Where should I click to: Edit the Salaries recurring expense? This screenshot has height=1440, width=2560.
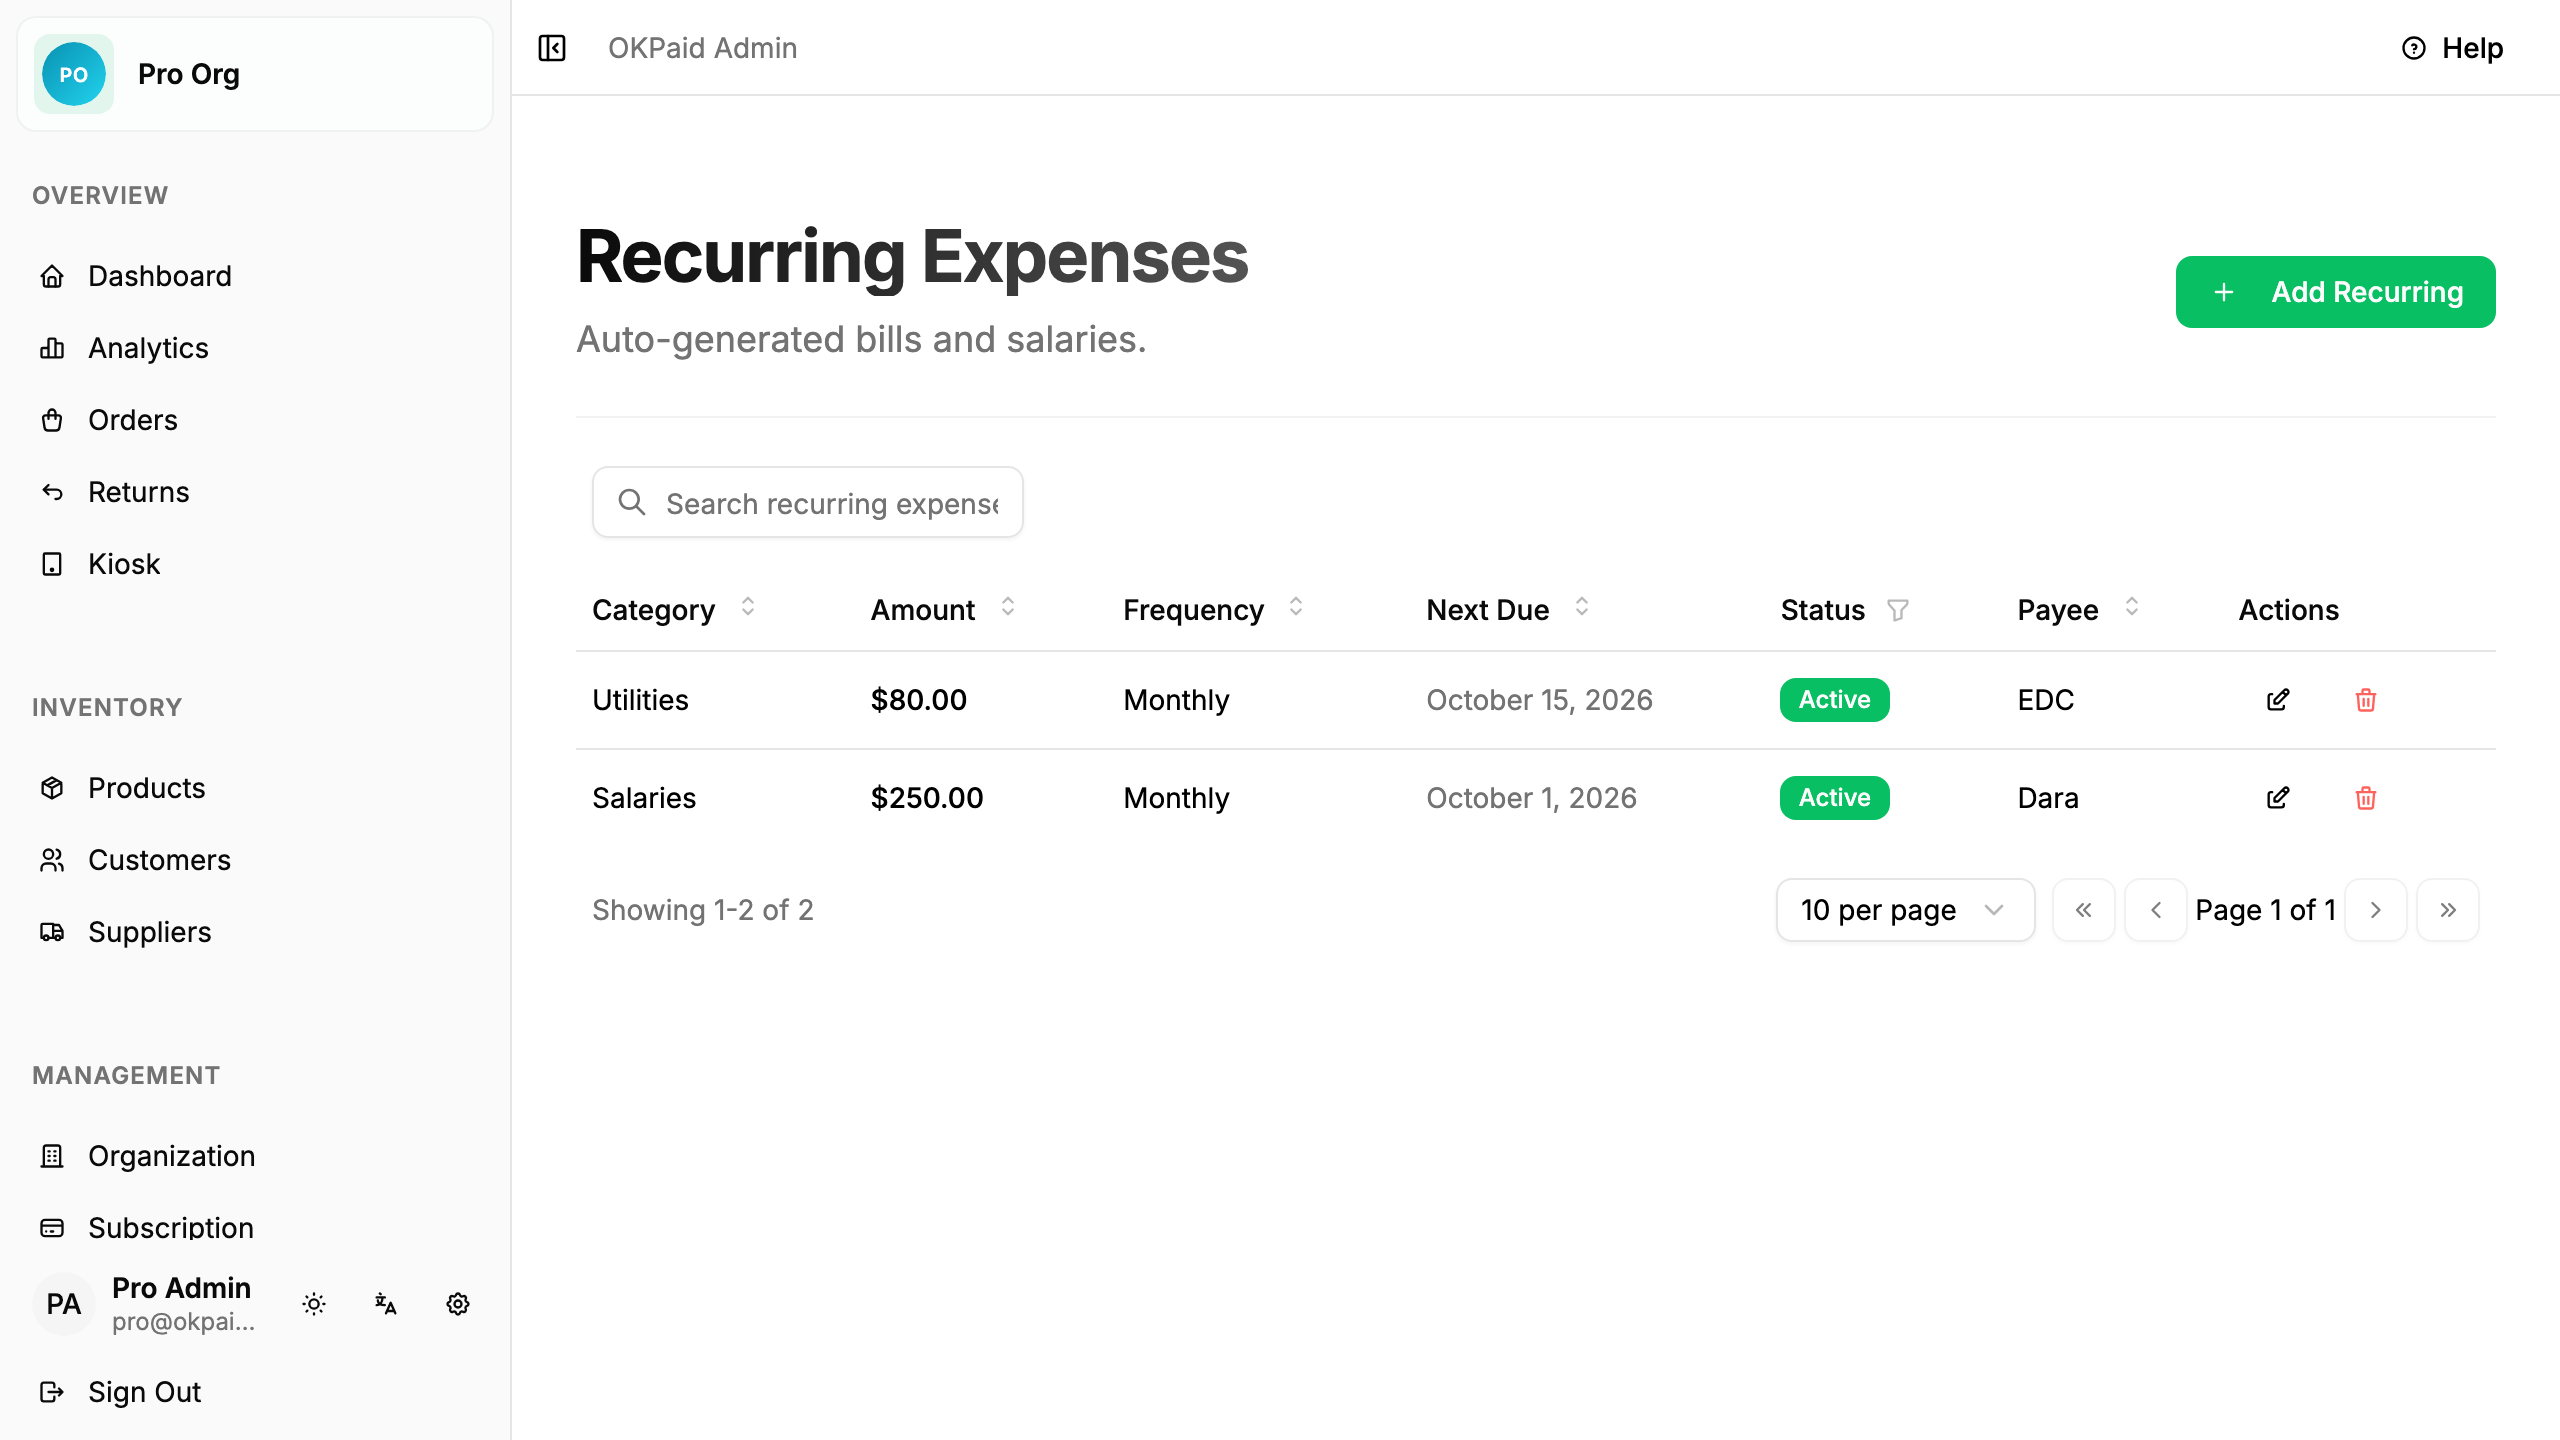click(2278, 798)
